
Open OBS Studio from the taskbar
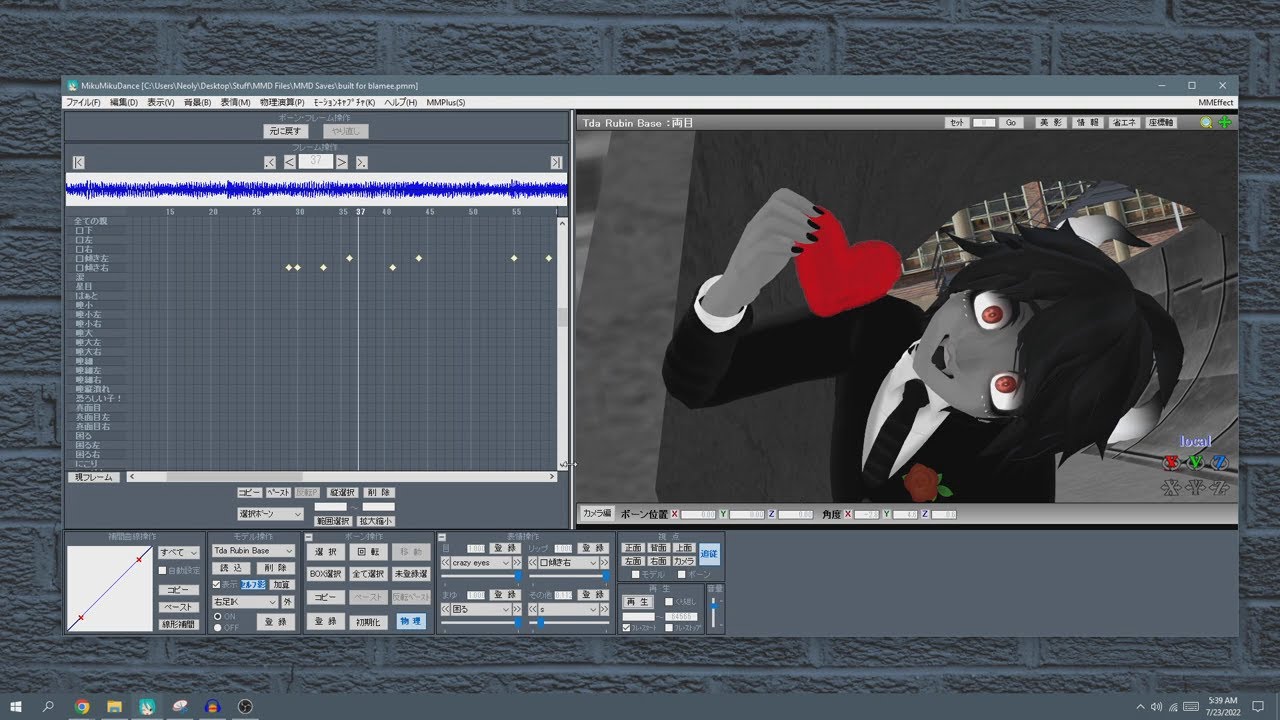click(x=246, y=706)
